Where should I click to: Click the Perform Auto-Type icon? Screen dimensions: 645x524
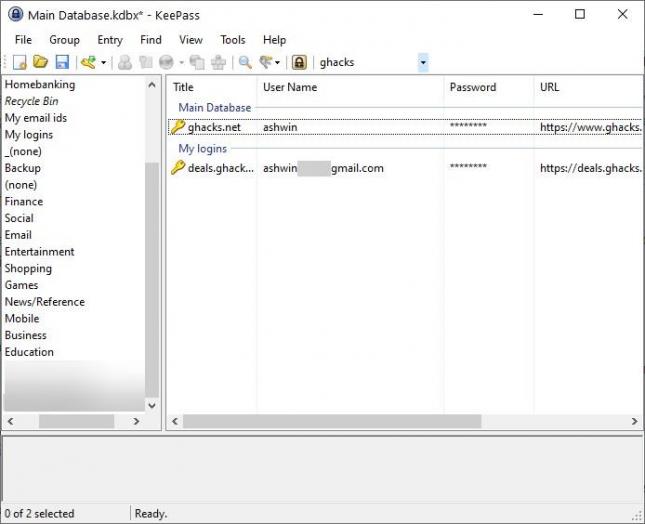pyautogui.click(x=218, y=63)
